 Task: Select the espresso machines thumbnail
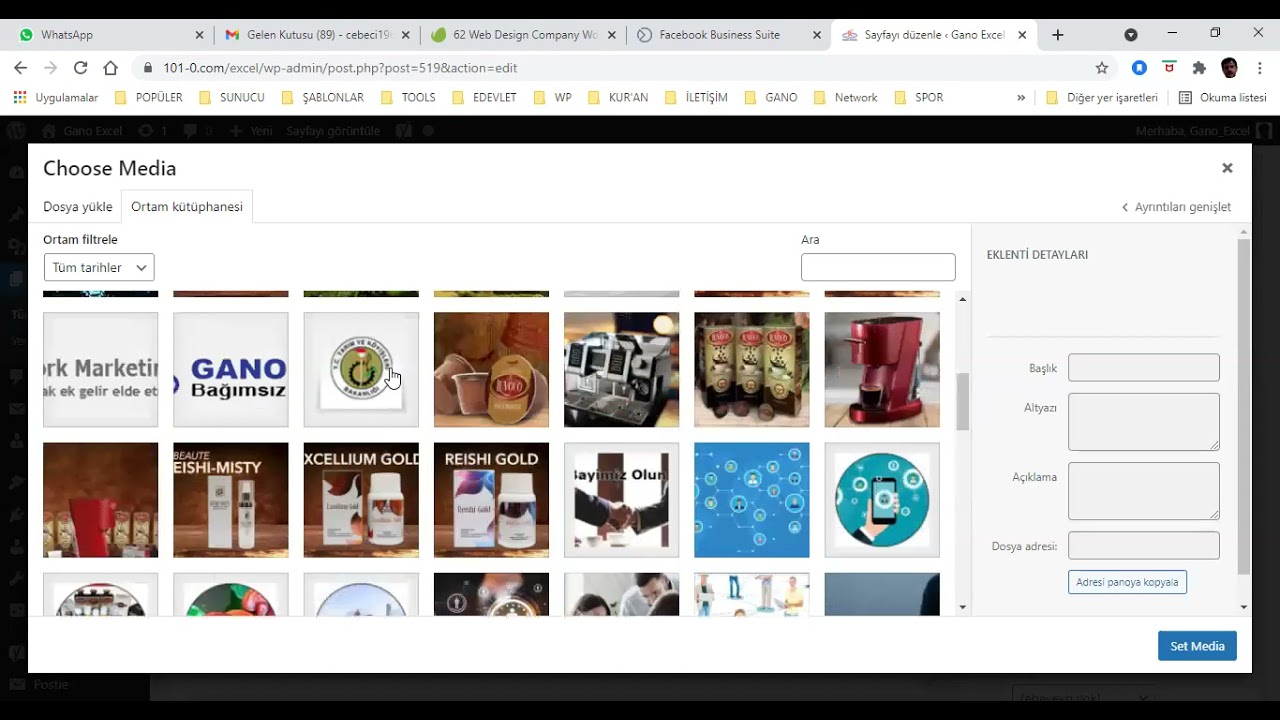point(621,370)
